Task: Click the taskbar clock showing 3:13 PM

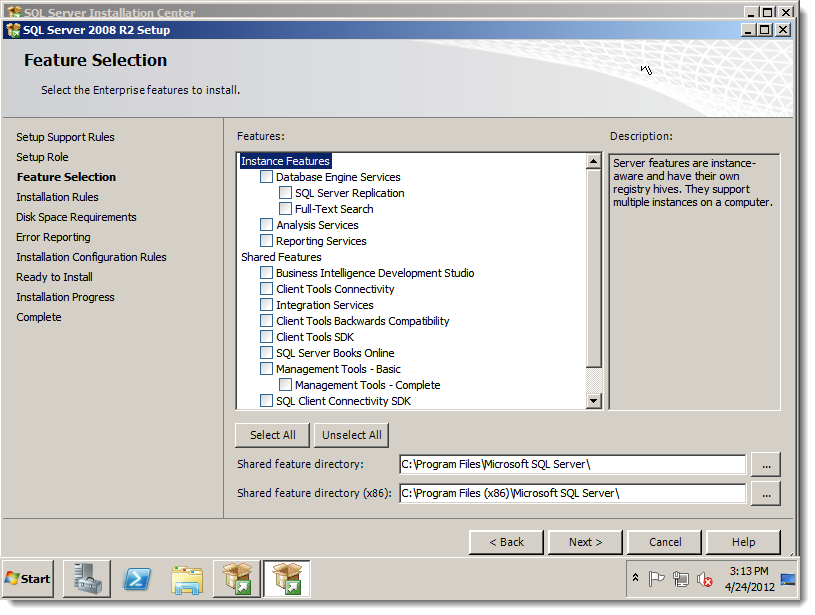Action: coord(749,579)
